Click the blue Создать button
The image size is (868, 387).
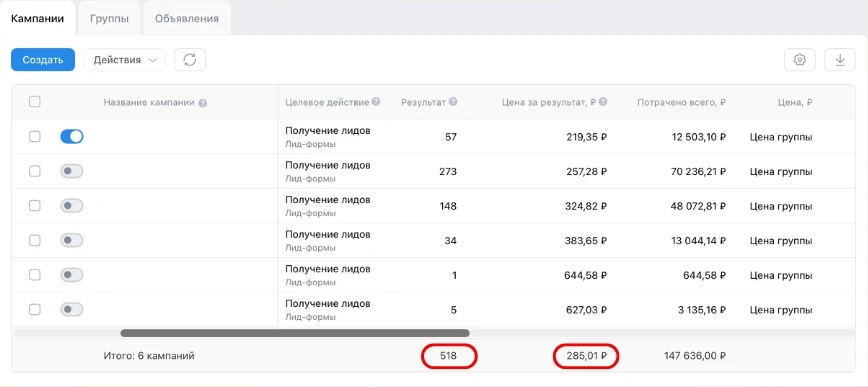click(x=43, y=60)
